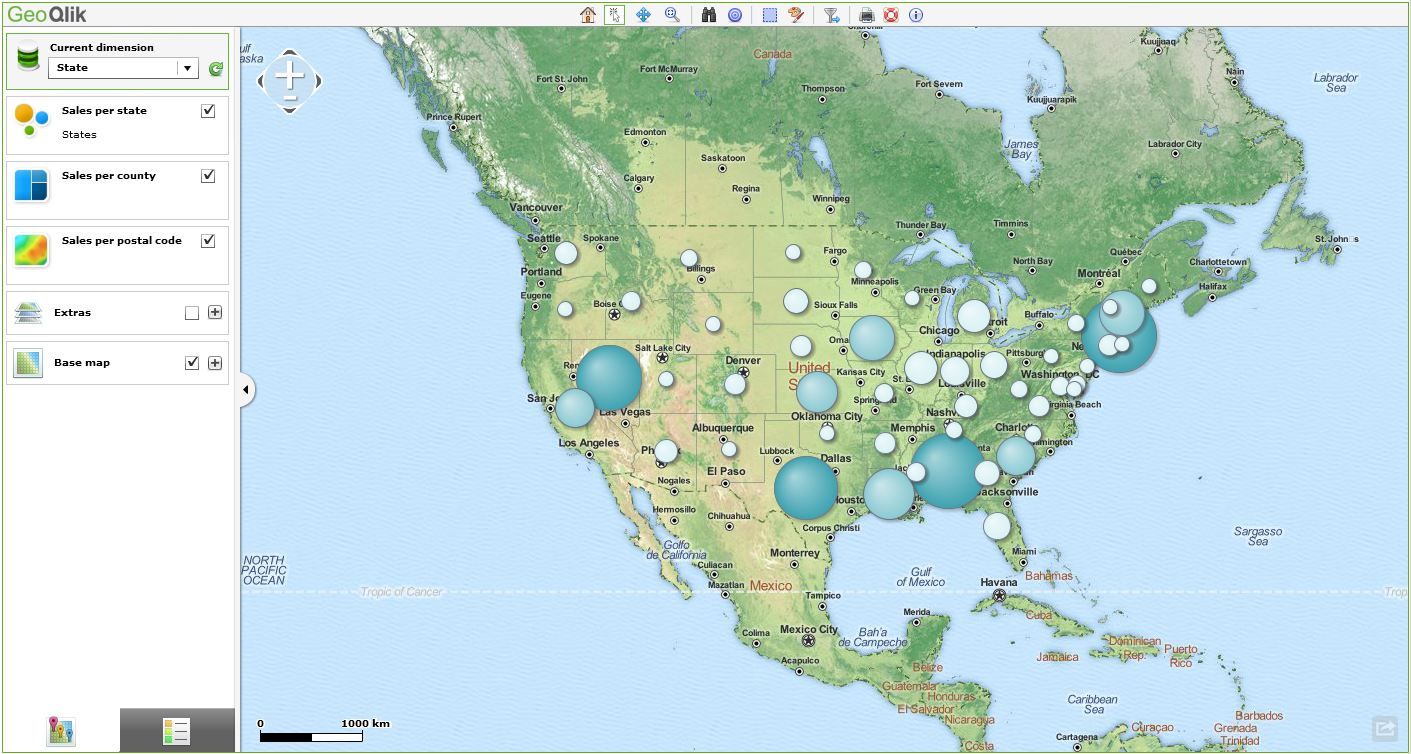Screen dimensions: 1411x754
Task: Open the binoculars search tool
Action: point(709,14)
